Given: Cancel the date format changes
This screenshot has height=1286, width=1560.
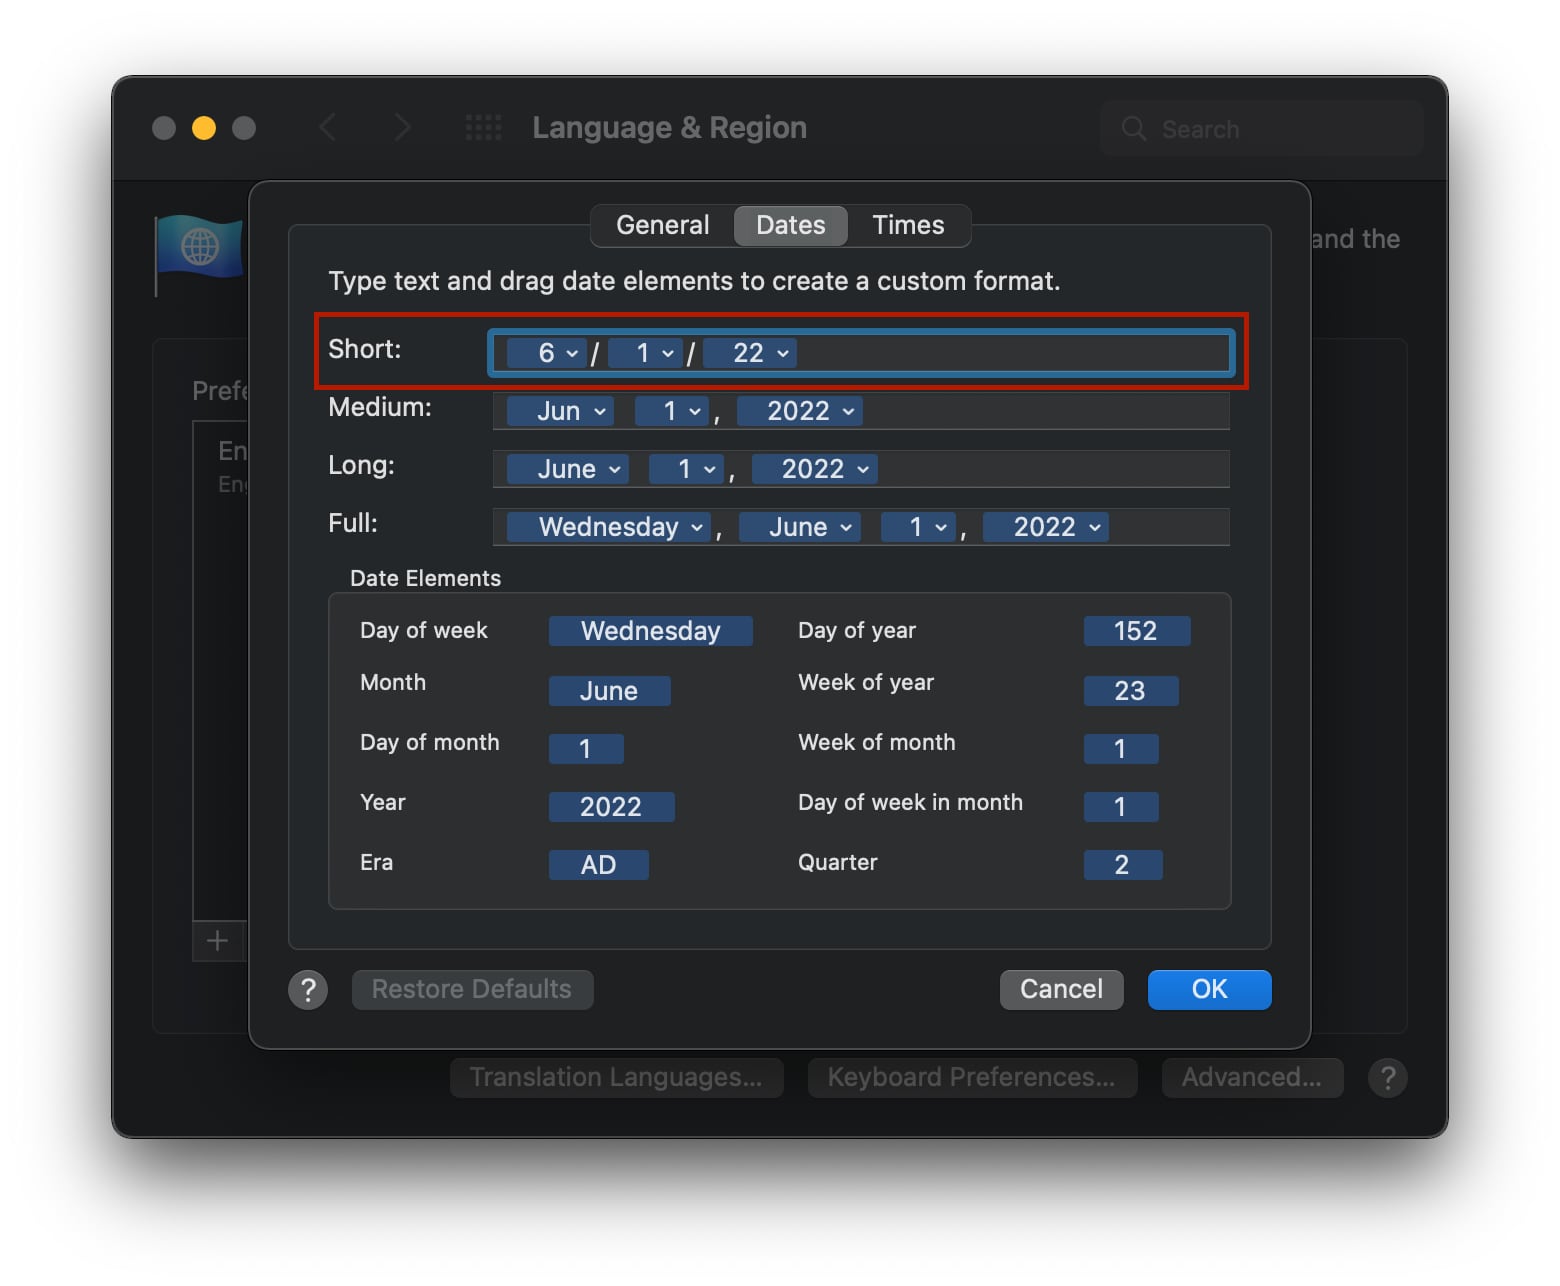Looking at the screenshot, I should tap(1061, 989).
